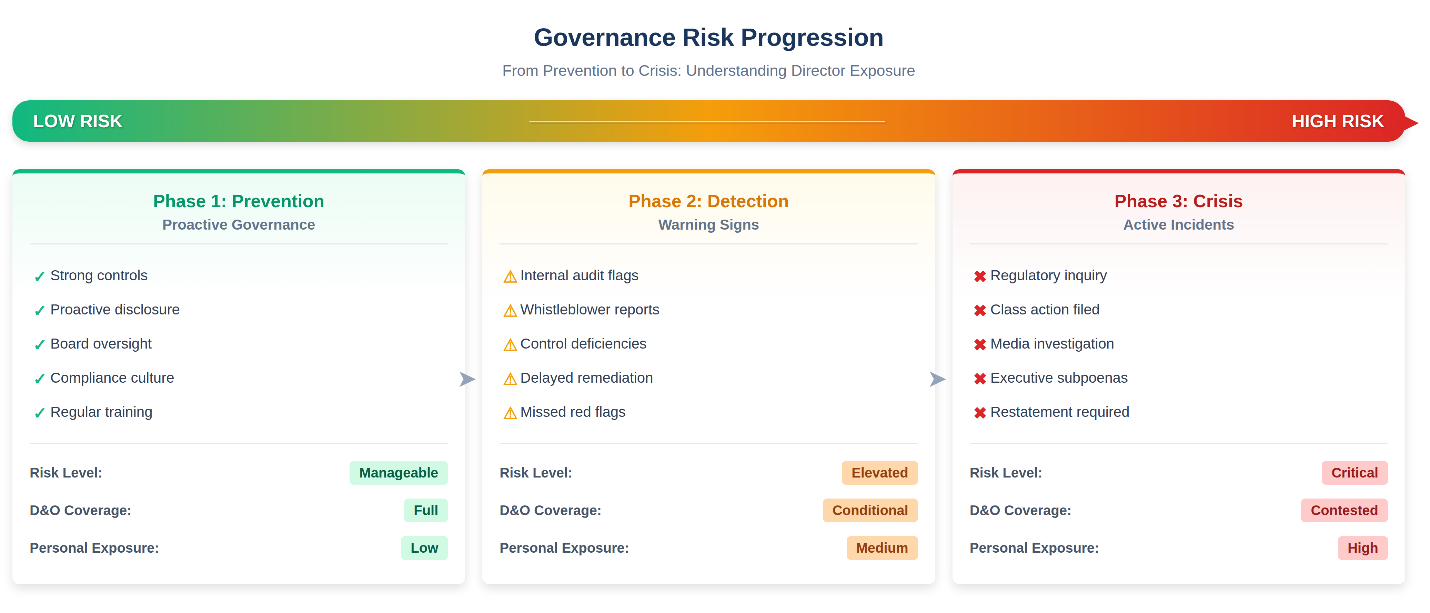Click the Governance Risk Progression title
The image size is (1430, 613).
pos(708,38)
